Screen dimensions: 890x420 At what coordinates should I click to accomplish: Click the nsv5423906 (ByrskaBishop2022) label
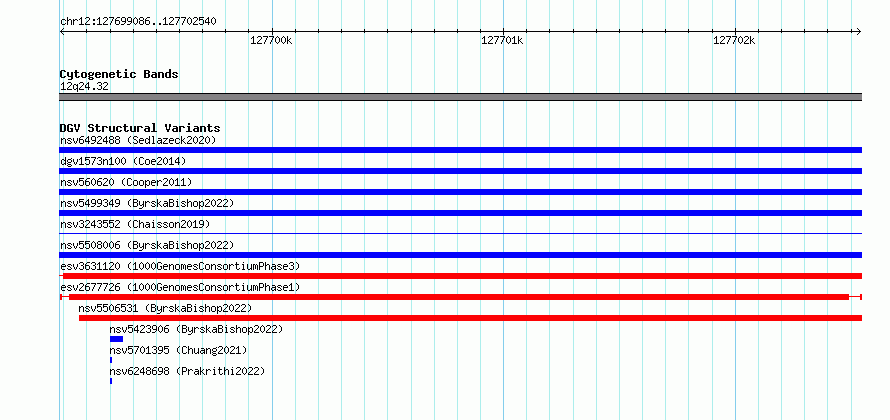click(x=196, y=329)
